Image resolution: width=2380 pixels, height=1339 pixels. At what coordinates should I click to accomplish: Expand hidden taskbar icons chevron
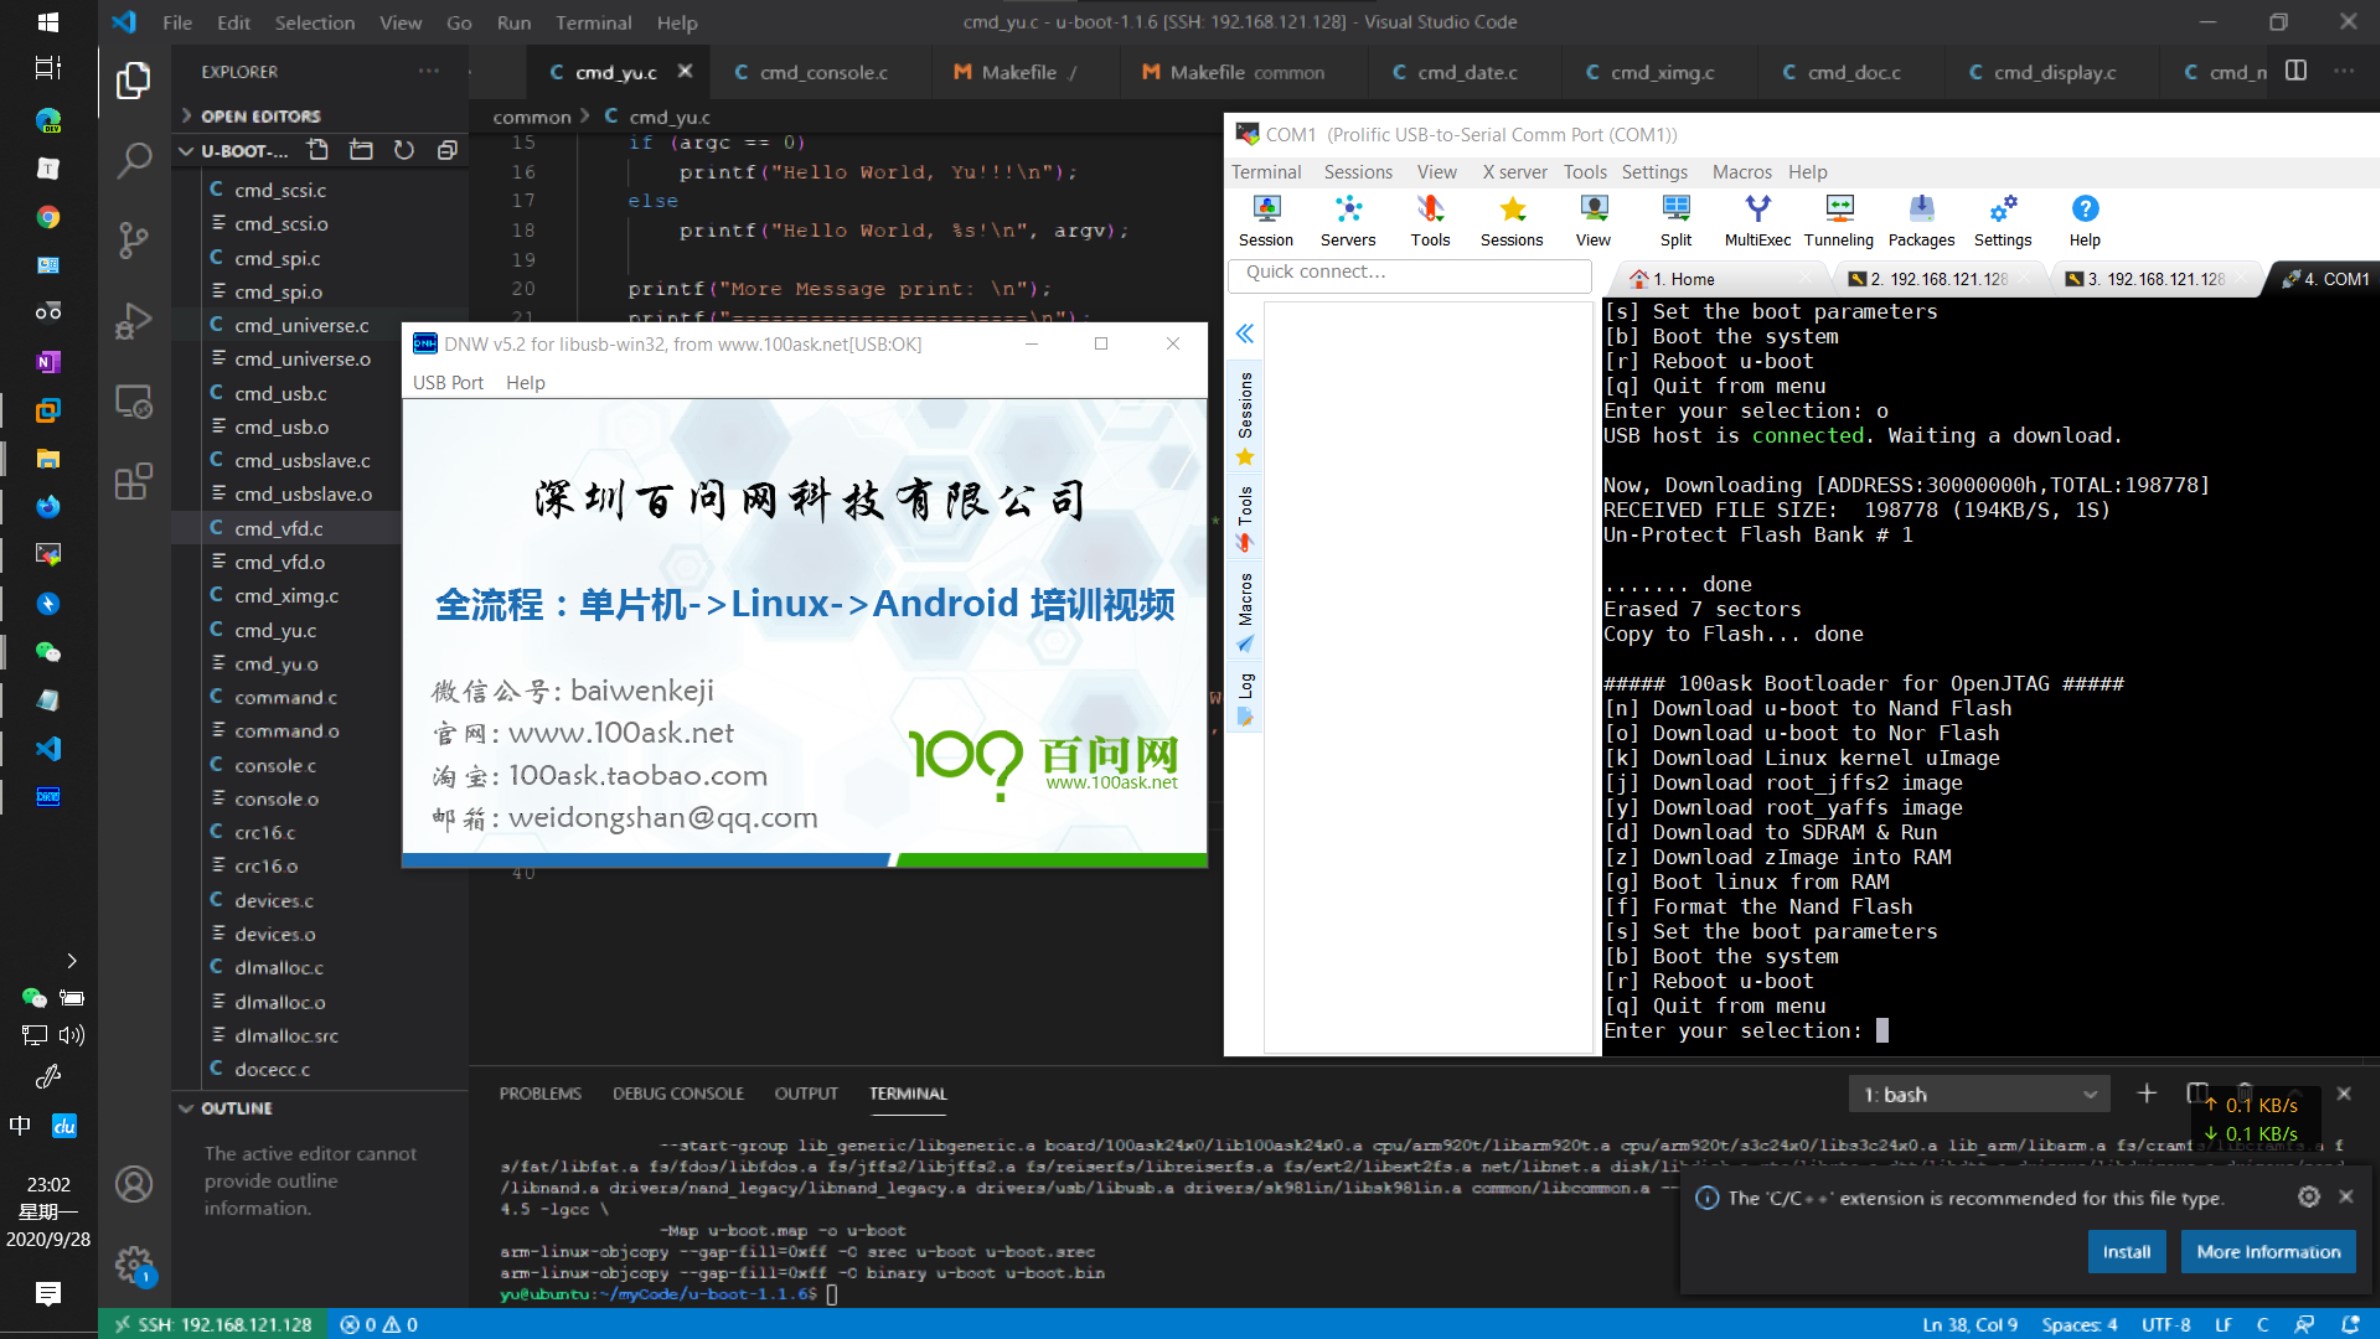pos(71,961)
